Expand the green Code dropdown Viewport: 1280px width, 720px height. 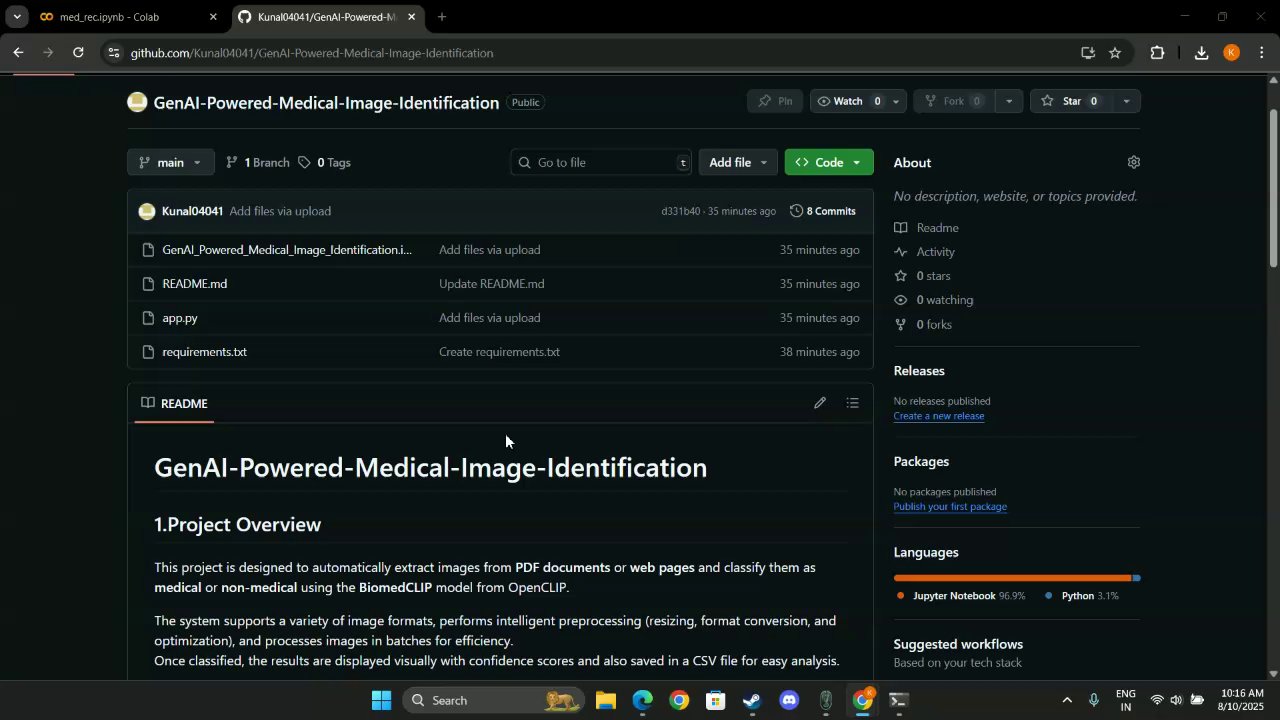[x=829, y=162]
